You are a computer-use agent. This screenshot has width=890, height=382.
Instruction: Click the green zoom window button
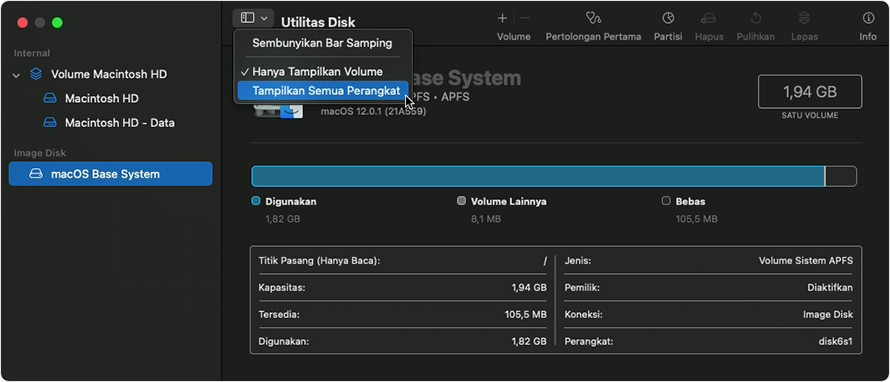coord(57,23)
